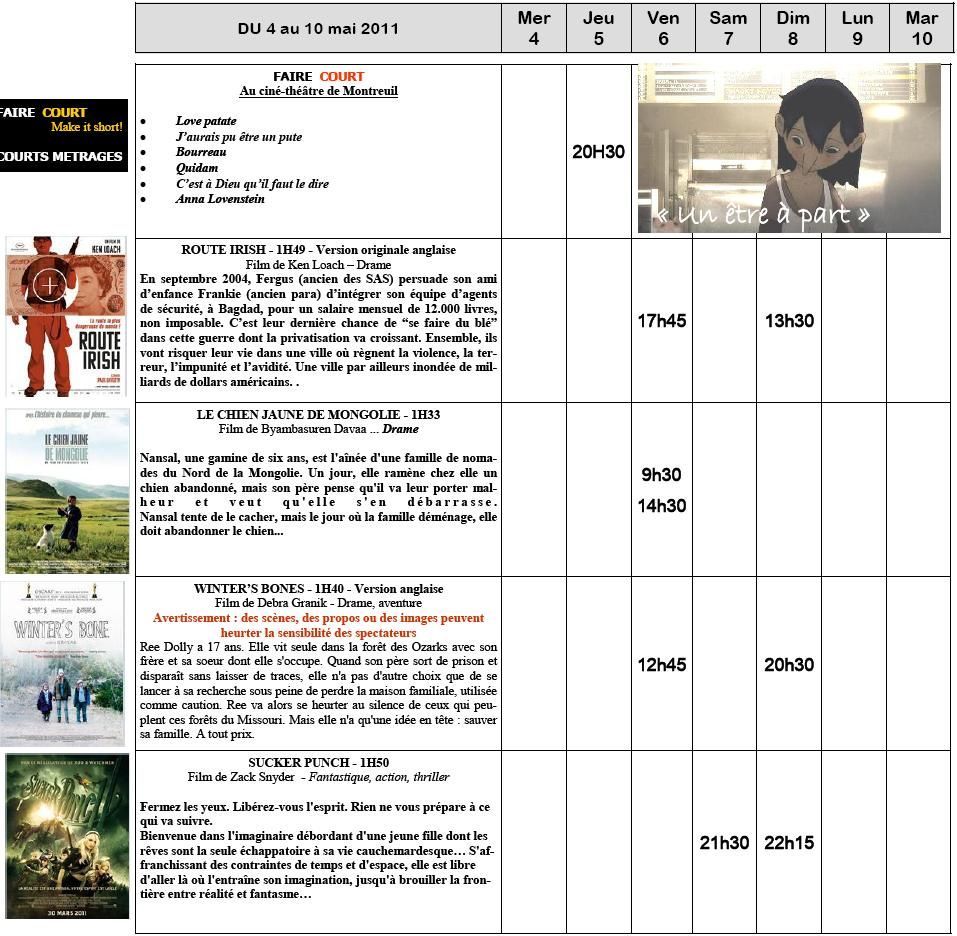Screen dimensions: 957x936
Task: Click the 'Un être à part' animated image
Action: pos(789,148)
